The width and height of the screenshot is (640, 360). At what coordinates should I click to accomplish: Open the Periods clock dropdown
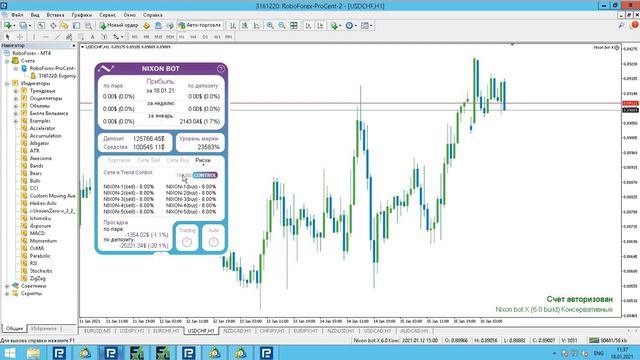[351, 25]
